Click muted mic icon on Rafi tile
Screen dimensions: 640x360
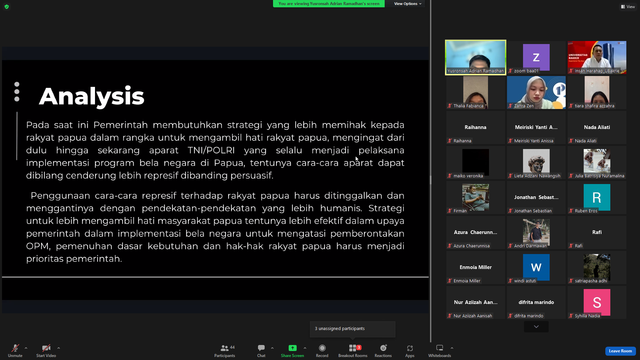tap(571, 246)
